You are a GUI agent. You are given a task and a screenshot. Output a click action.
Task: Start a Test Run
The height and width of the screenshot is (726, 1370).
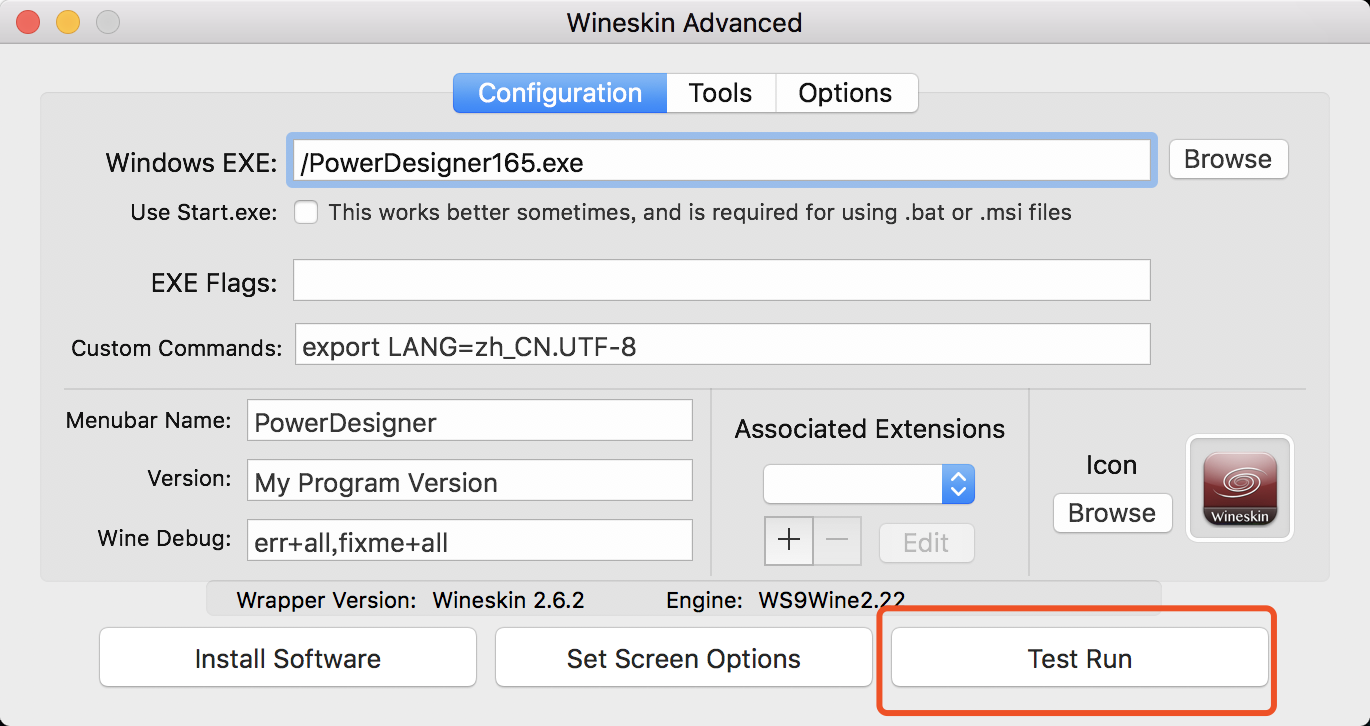[1080, 659]
